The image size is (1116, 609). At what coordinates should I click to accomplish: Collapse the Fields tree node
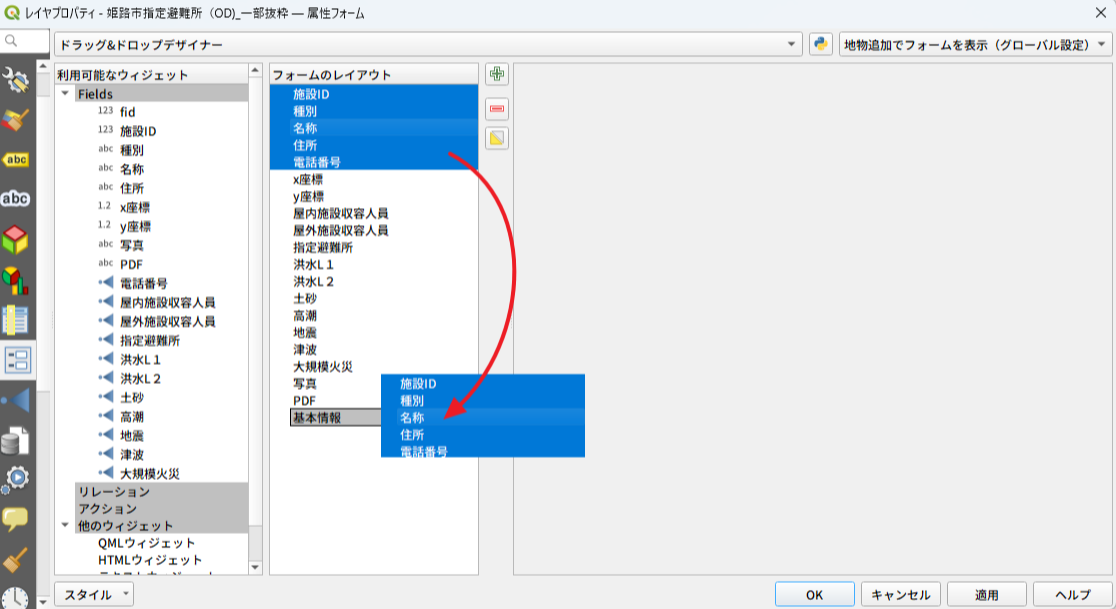coord(66,94)
